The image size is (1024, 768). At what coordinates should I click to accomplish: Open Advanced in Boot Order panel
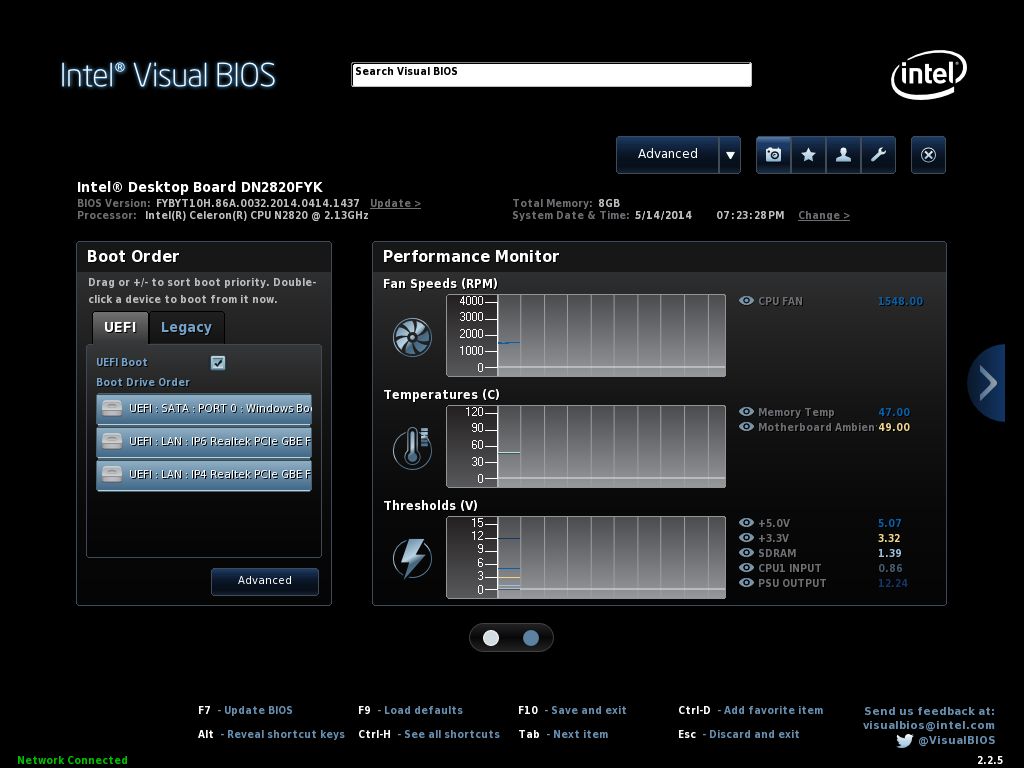tap(264, 581)
